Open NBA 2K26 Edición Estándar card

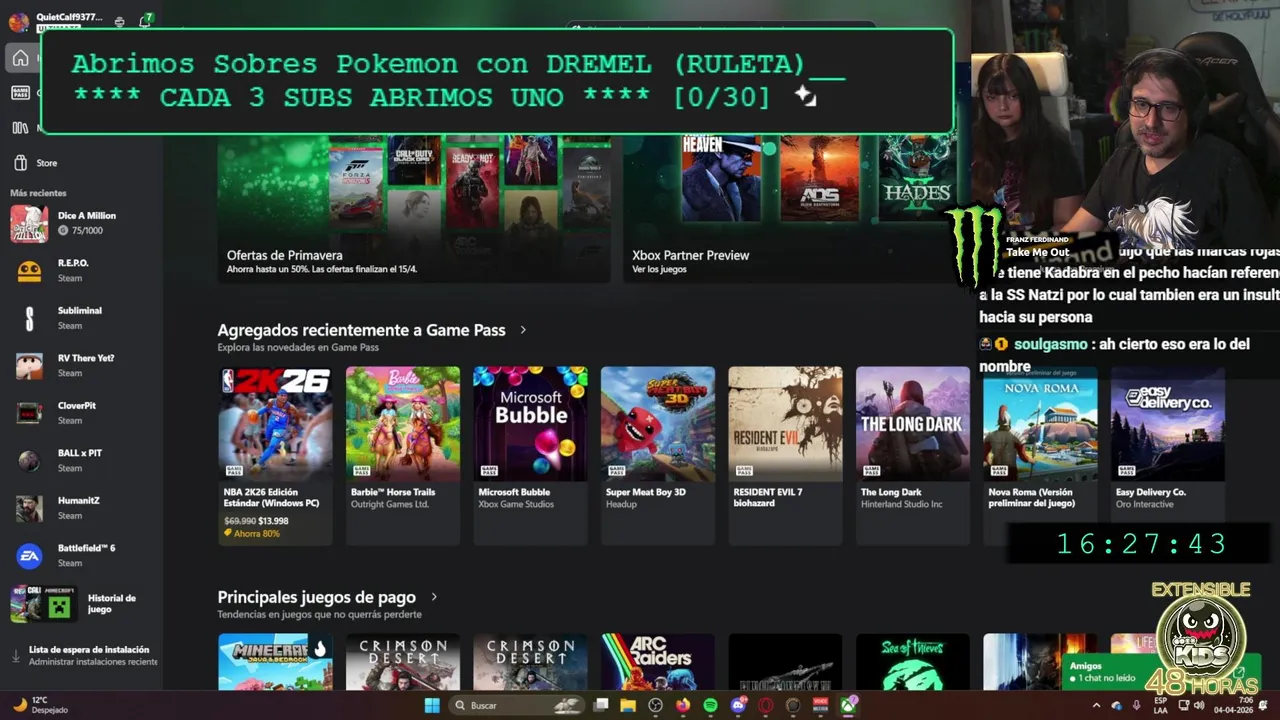(275, 455)
